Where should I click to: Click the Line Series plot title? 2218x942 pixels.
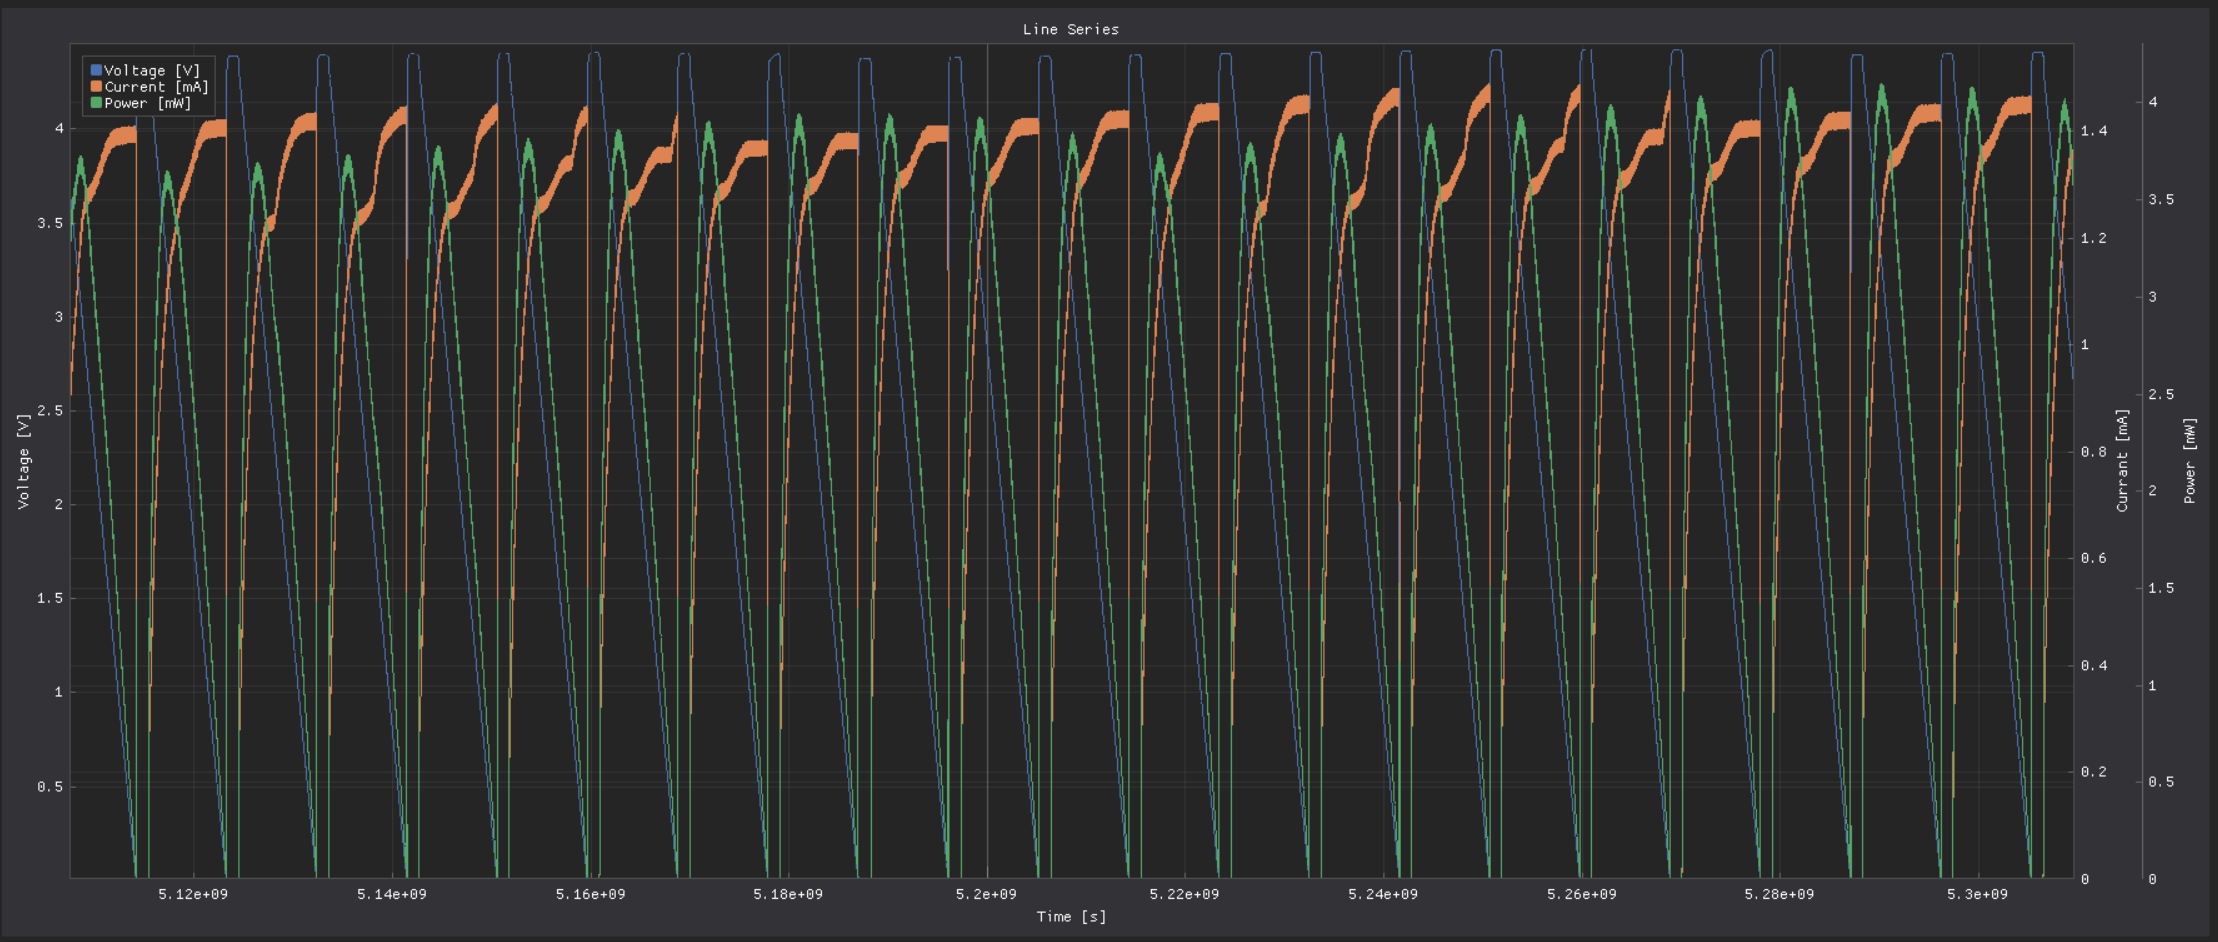(x=1071, y=29)
